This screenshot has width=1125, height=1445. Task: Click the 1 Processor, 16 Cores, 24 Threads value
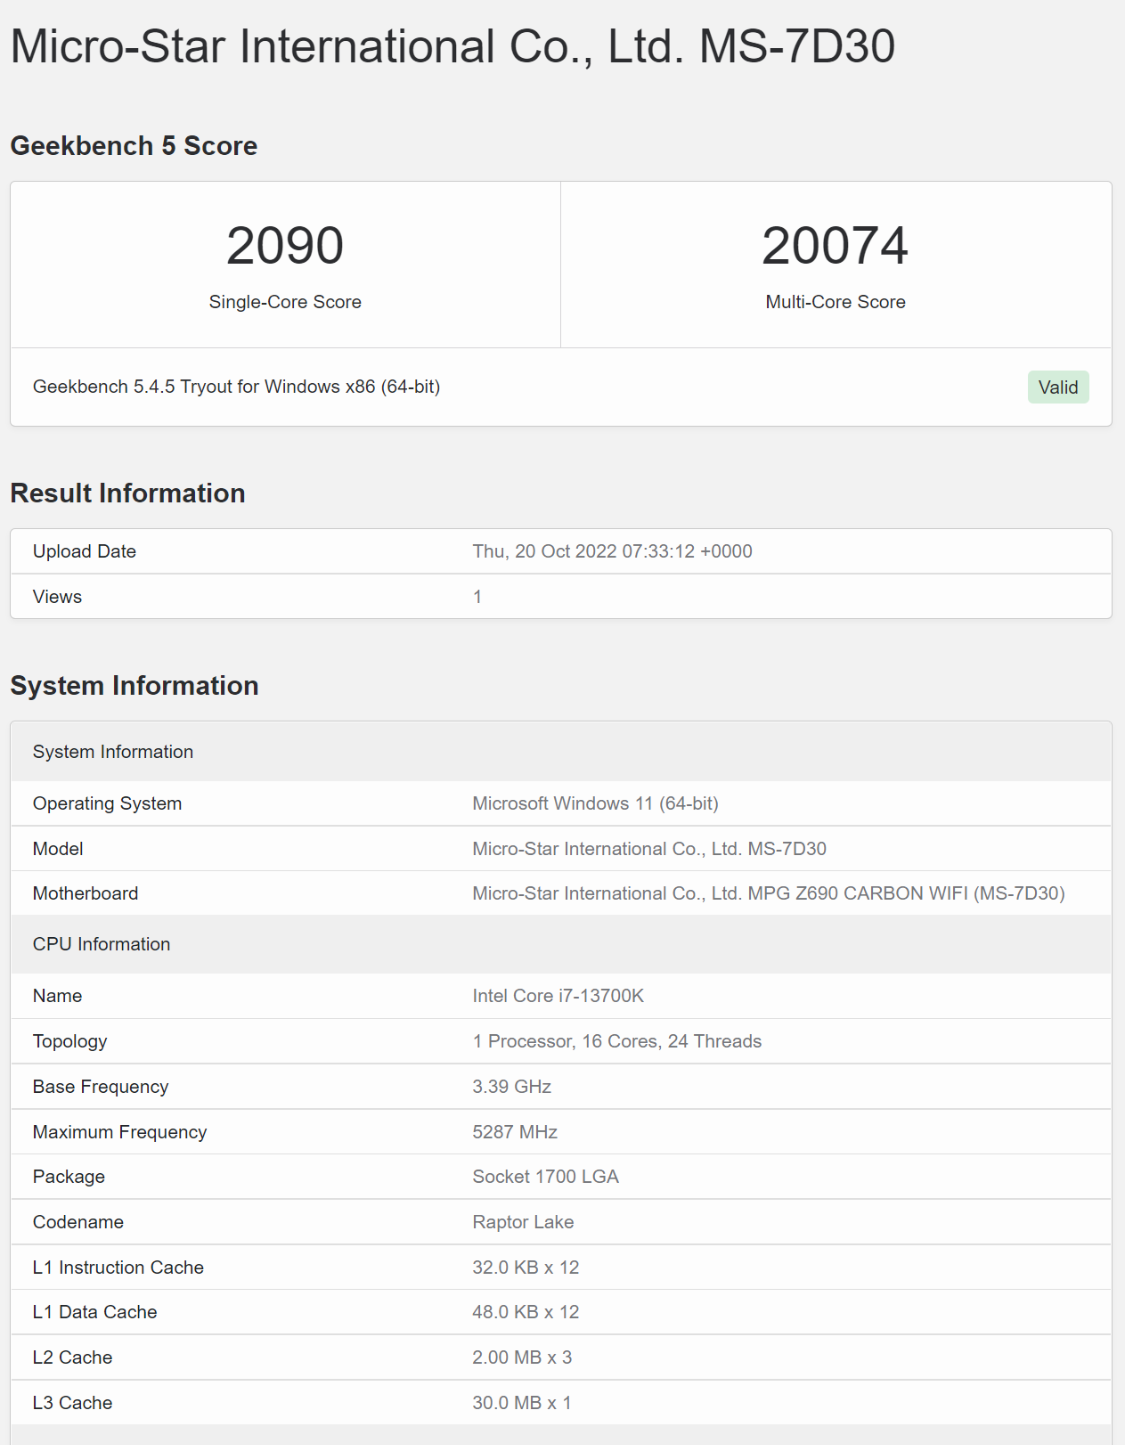[617, 1041]
